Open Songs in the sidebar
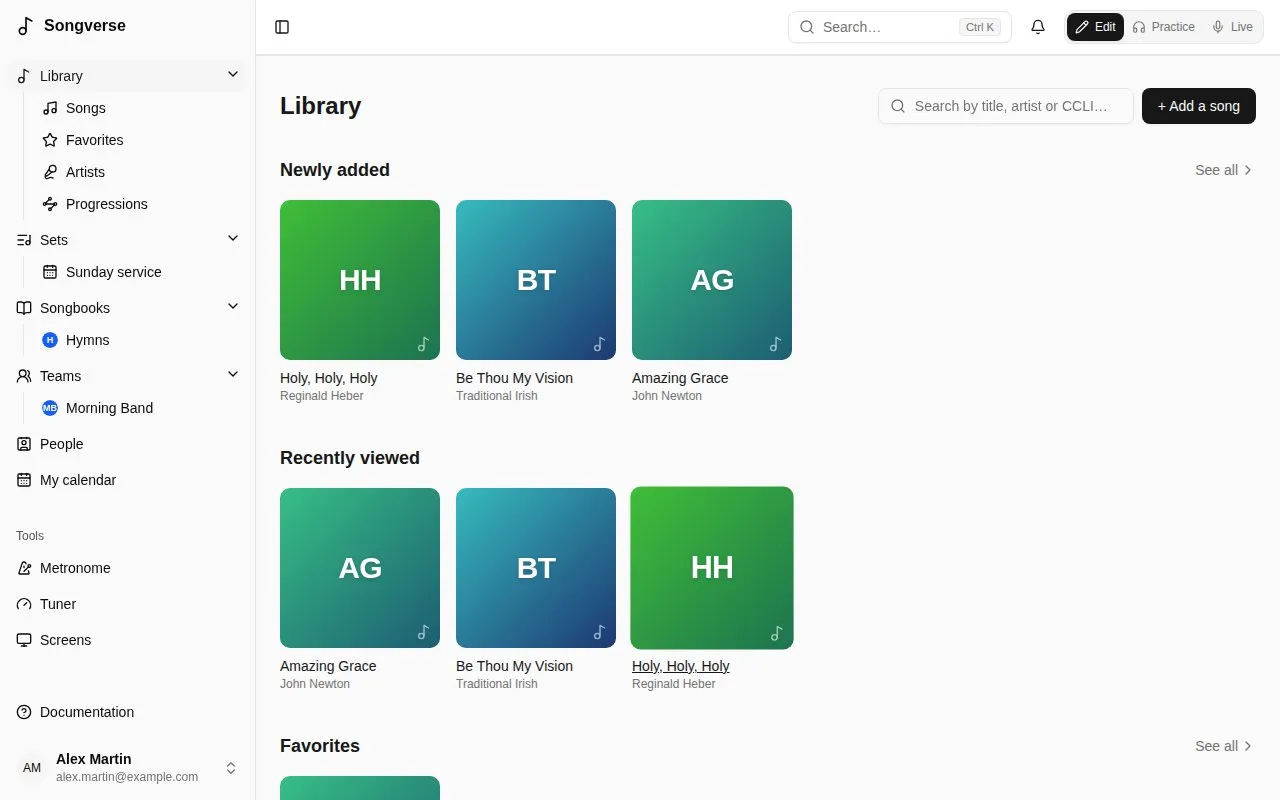This screenshot has height=800, width=1280. [x=139, y=108]
